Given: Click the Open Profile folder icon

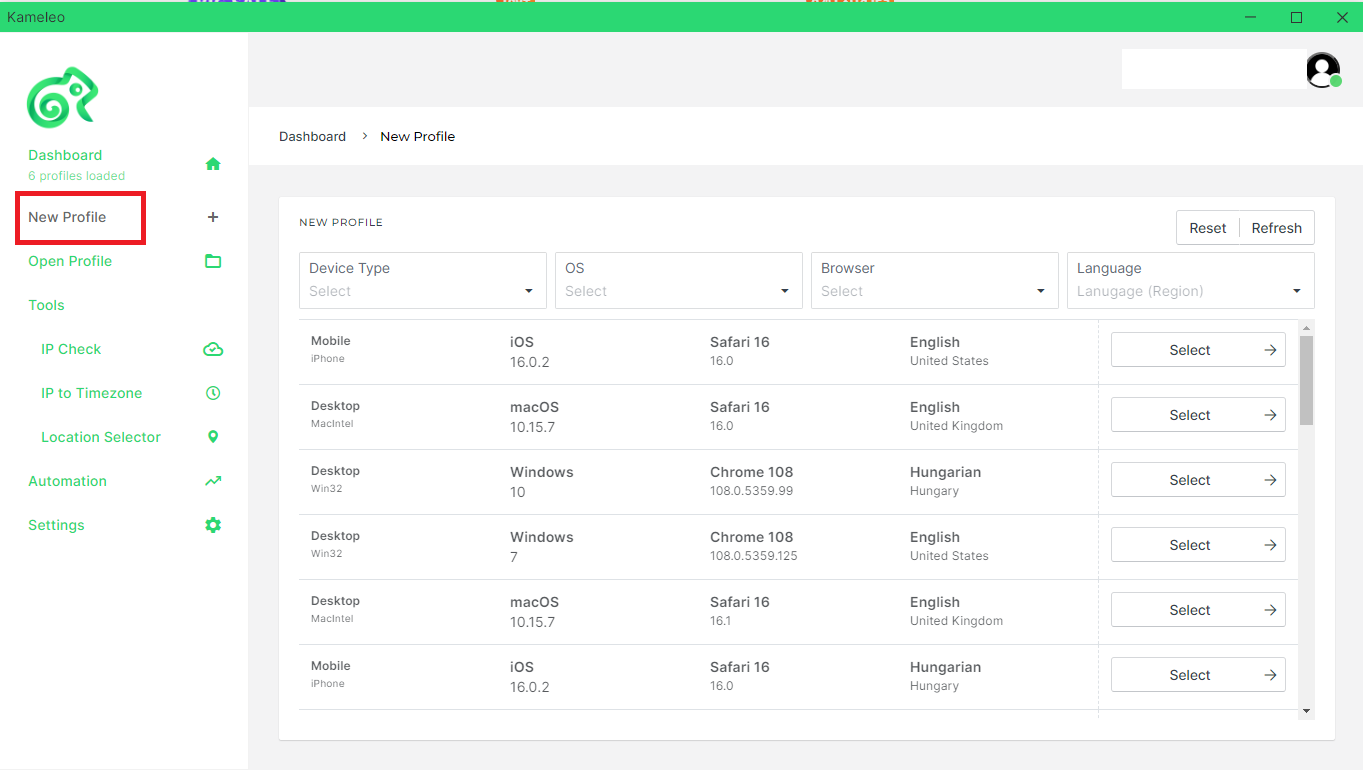Looking at the screenshot, I should click(x=213, y=261).
